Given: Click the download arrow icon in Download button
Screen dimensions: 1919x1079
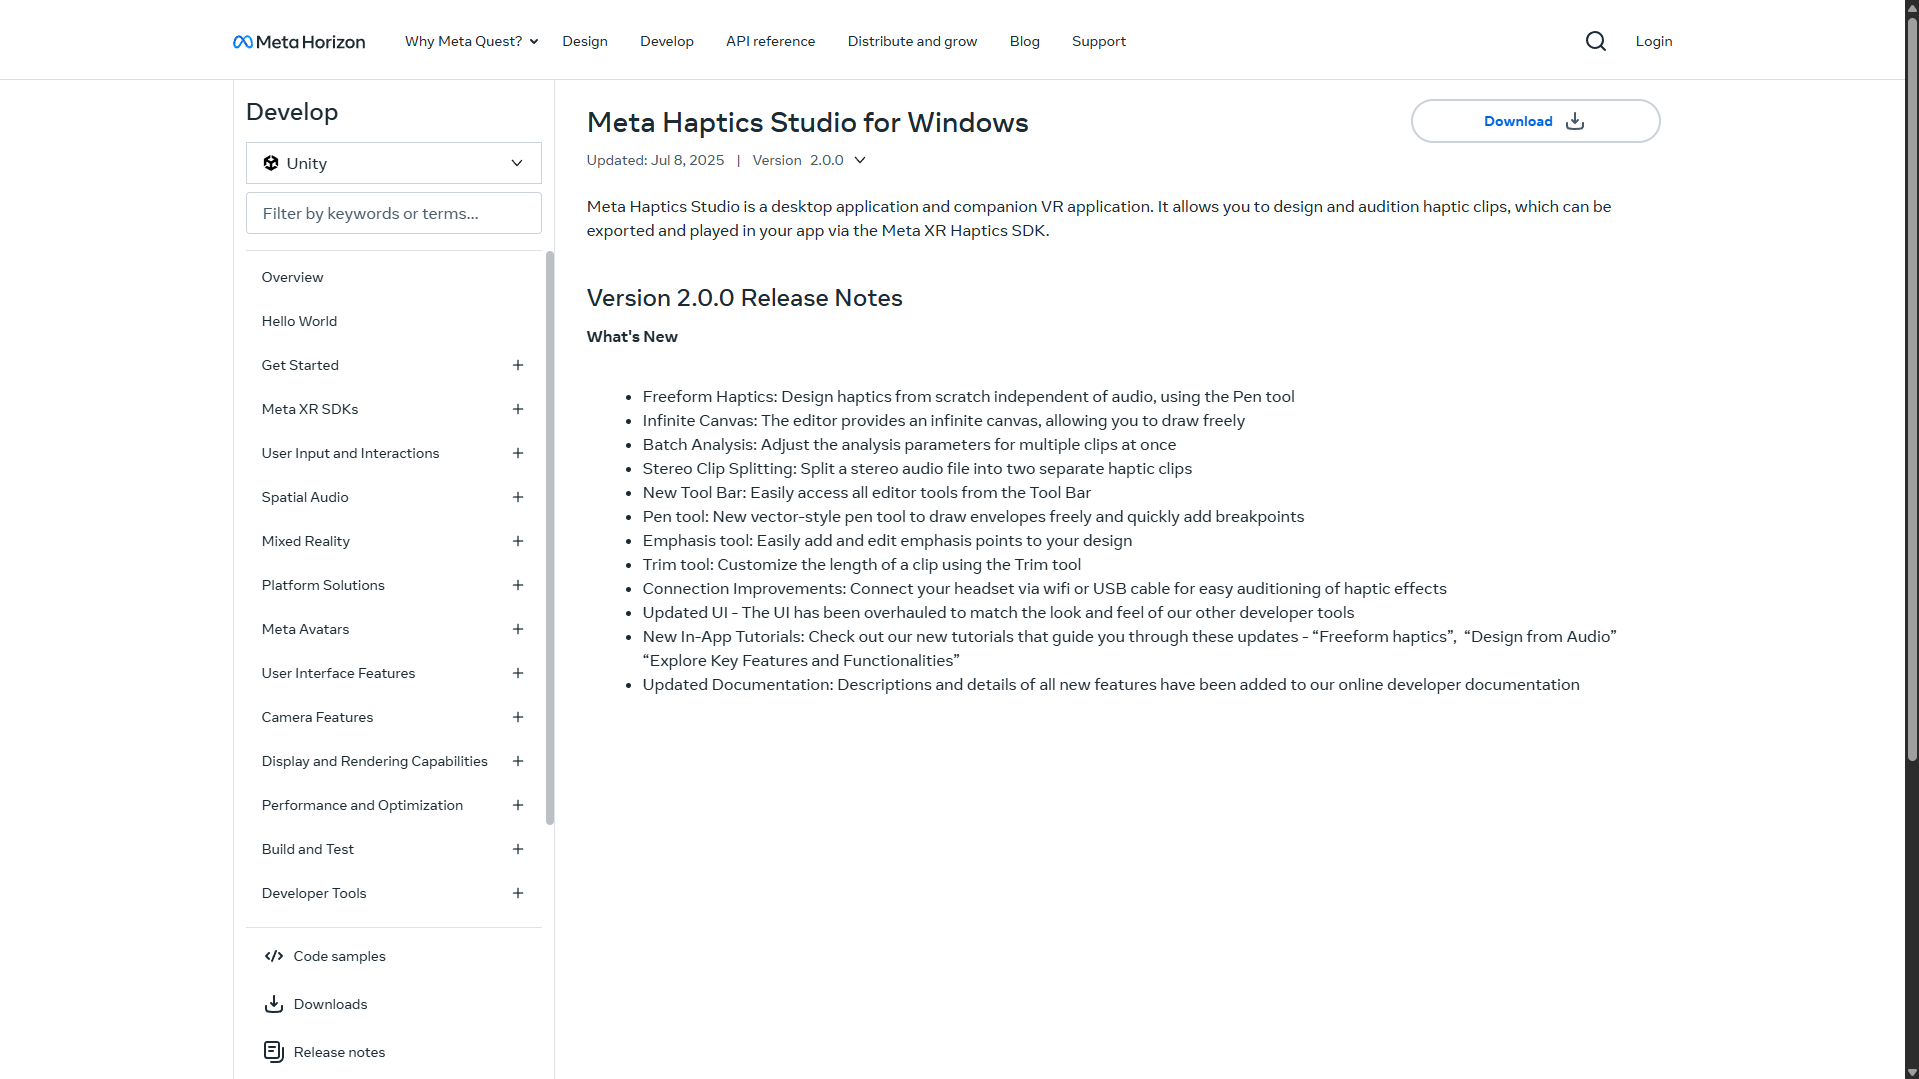Looking at the screenshot, I should click(x=1575, y=121).
